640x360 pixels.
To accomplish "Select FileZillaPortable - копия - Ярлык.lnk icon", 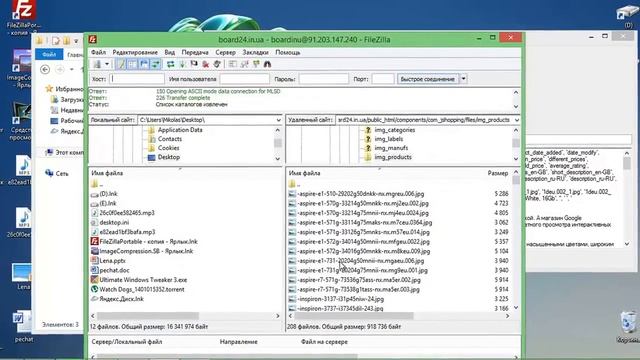I will click(x=95, y=241).
